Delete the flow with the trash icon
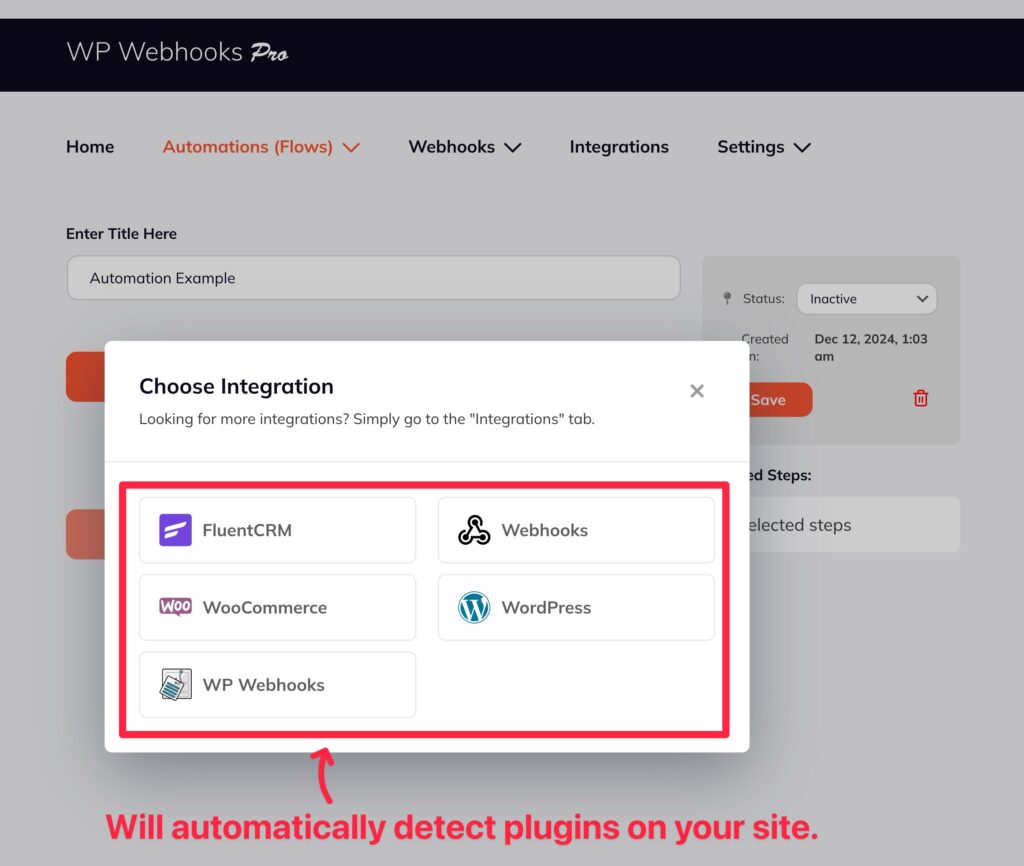1024x866 pixels. (921, 398)
